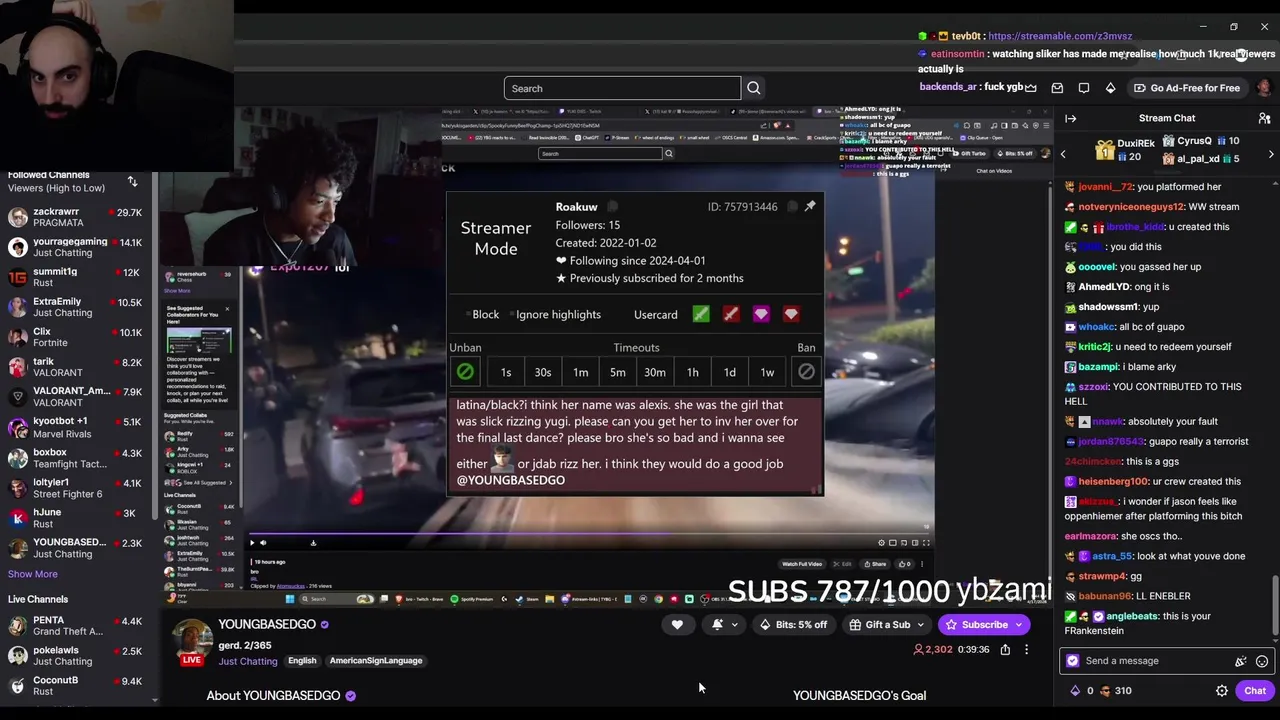Open zackrawrr channel in sidebar
The width and height of the screenshot is (1280, 720).
coord(75,217)
